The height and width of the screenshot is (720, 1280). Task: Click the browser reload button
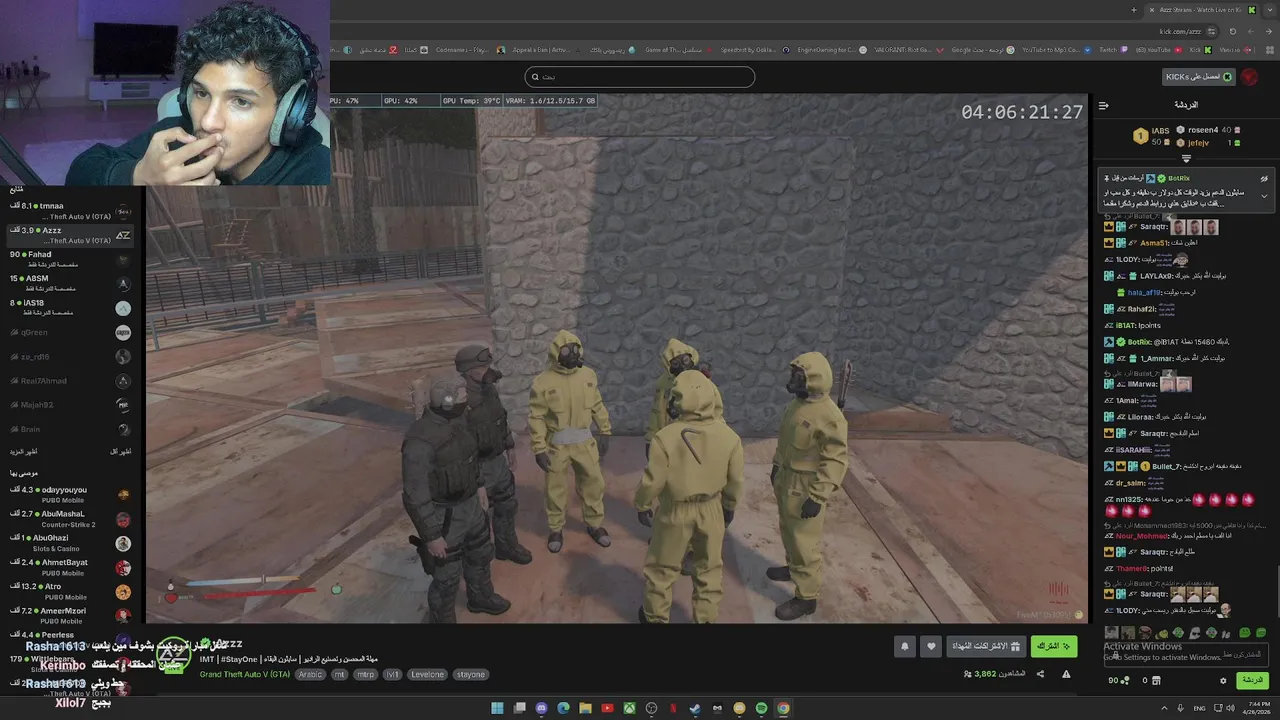pos(1233,31)
